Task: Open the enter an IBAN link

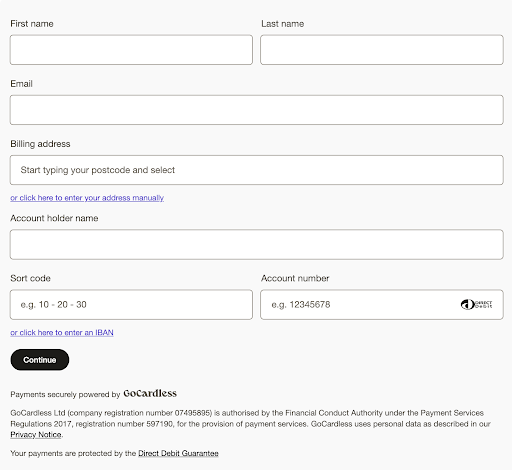Action: [62, 333]
